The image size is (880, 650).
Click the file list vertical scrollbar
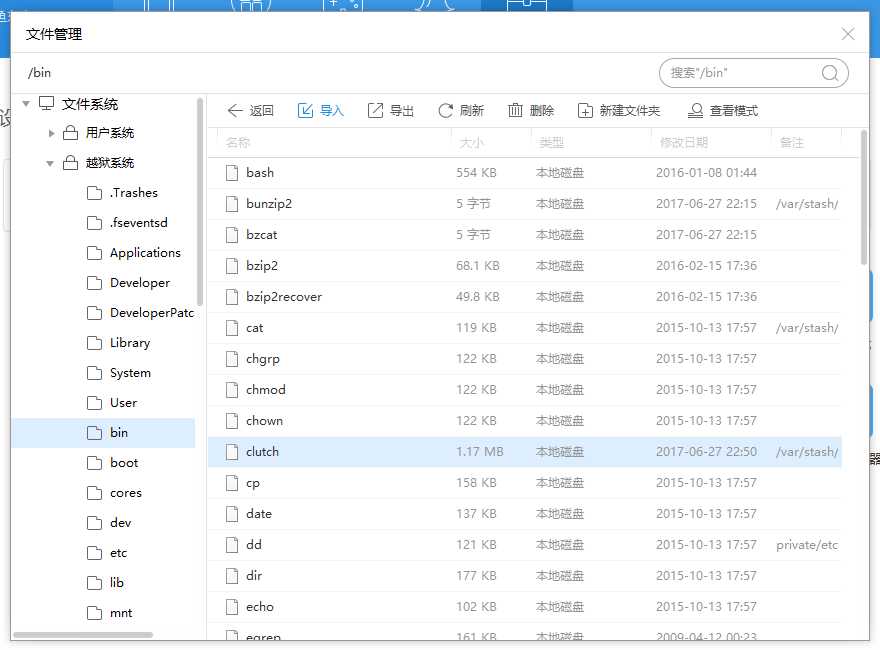[x=864, y=200]
